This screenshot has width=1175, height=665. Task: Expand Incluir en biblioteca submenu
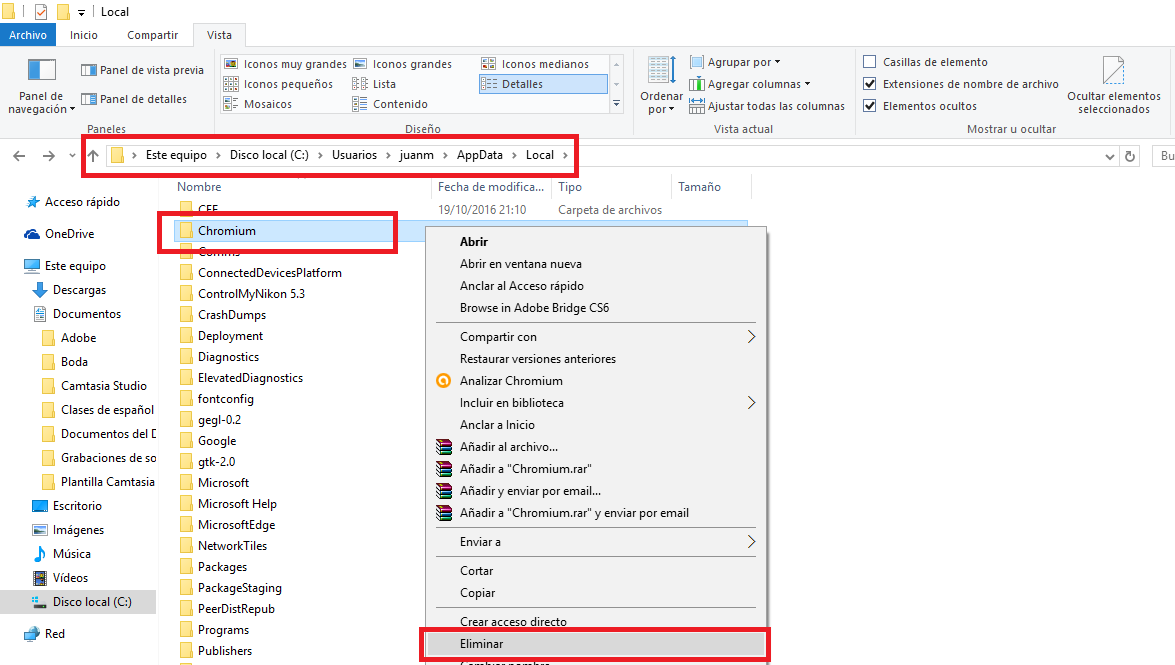coord(596,403)
